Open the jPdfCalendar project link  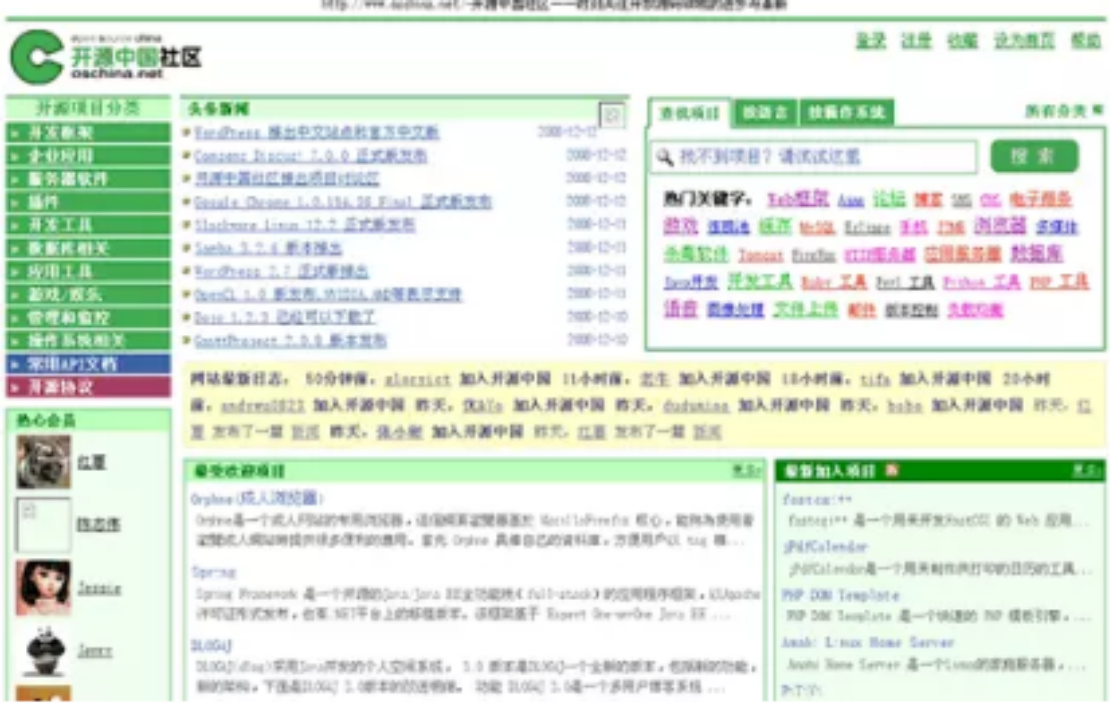(x=825, y=547)
